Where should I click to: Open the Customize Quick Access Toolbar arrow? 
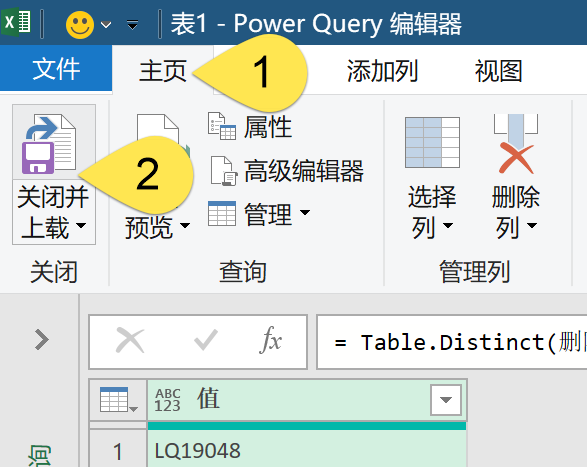pos(133,25)
